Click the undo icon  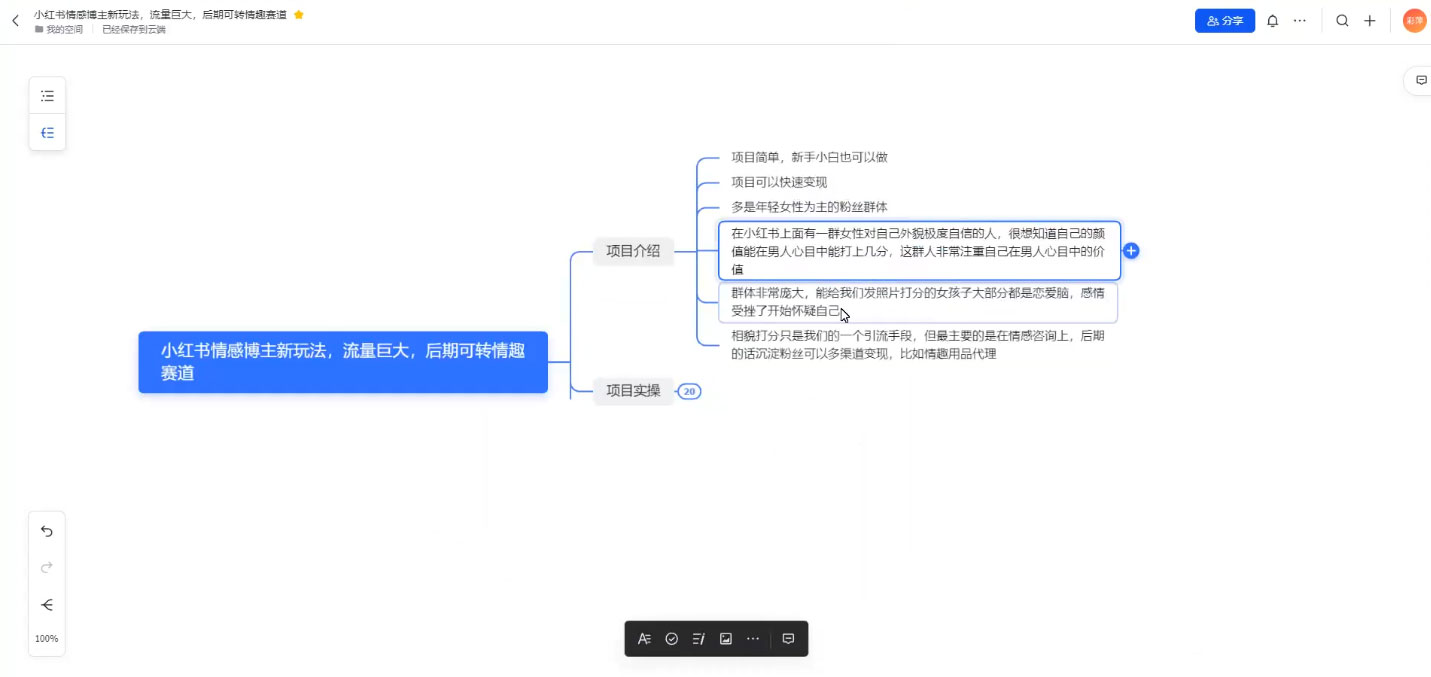point(46,531)
